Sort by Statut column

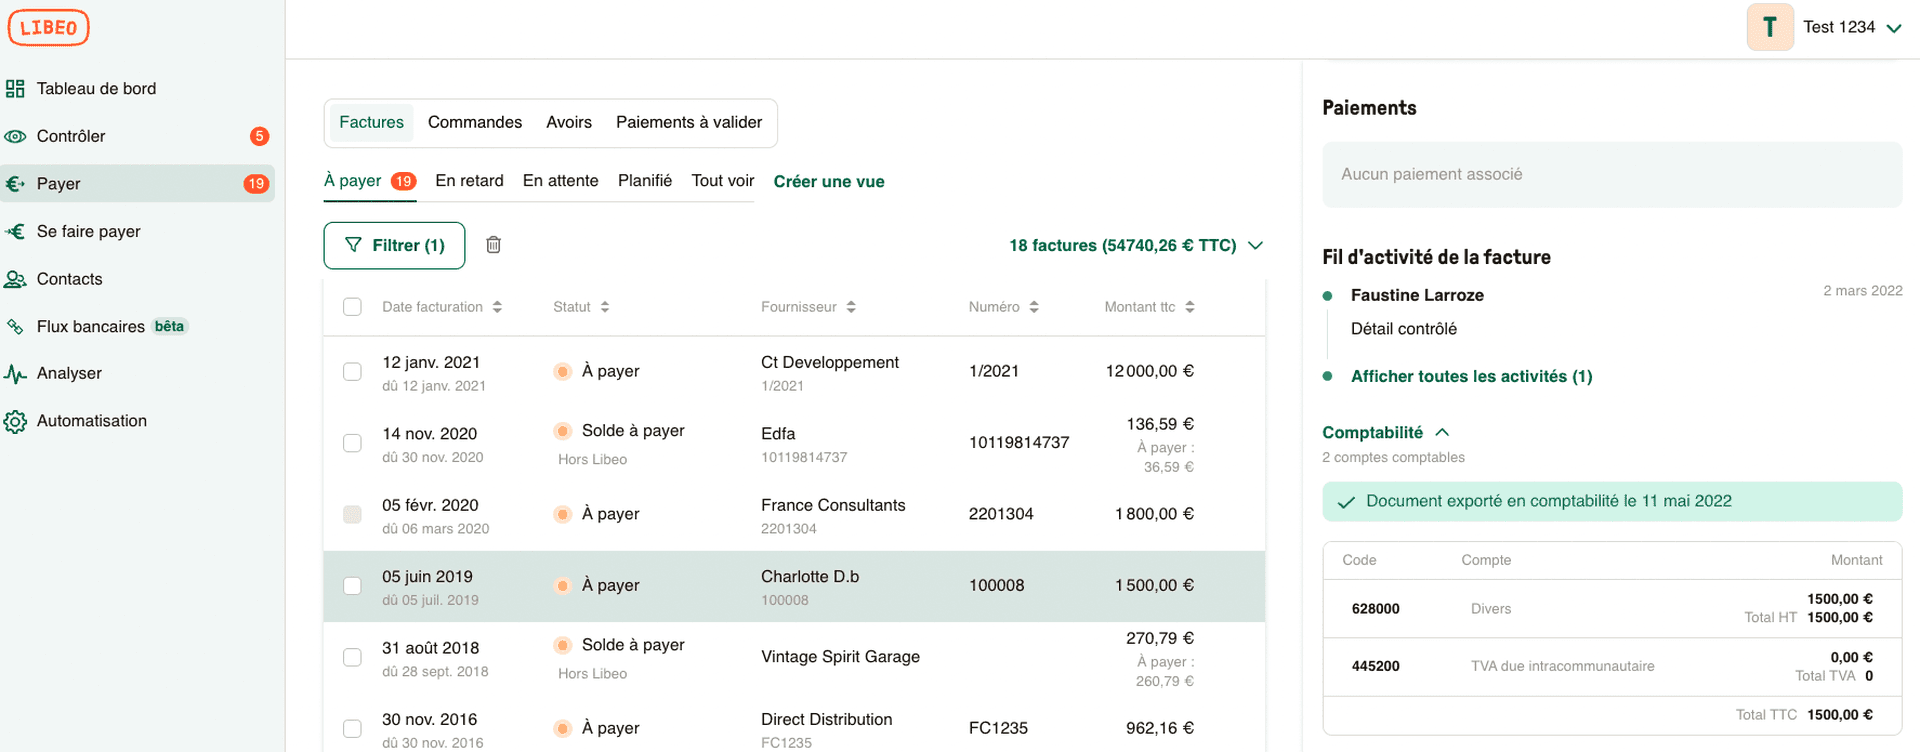[581, 307]
